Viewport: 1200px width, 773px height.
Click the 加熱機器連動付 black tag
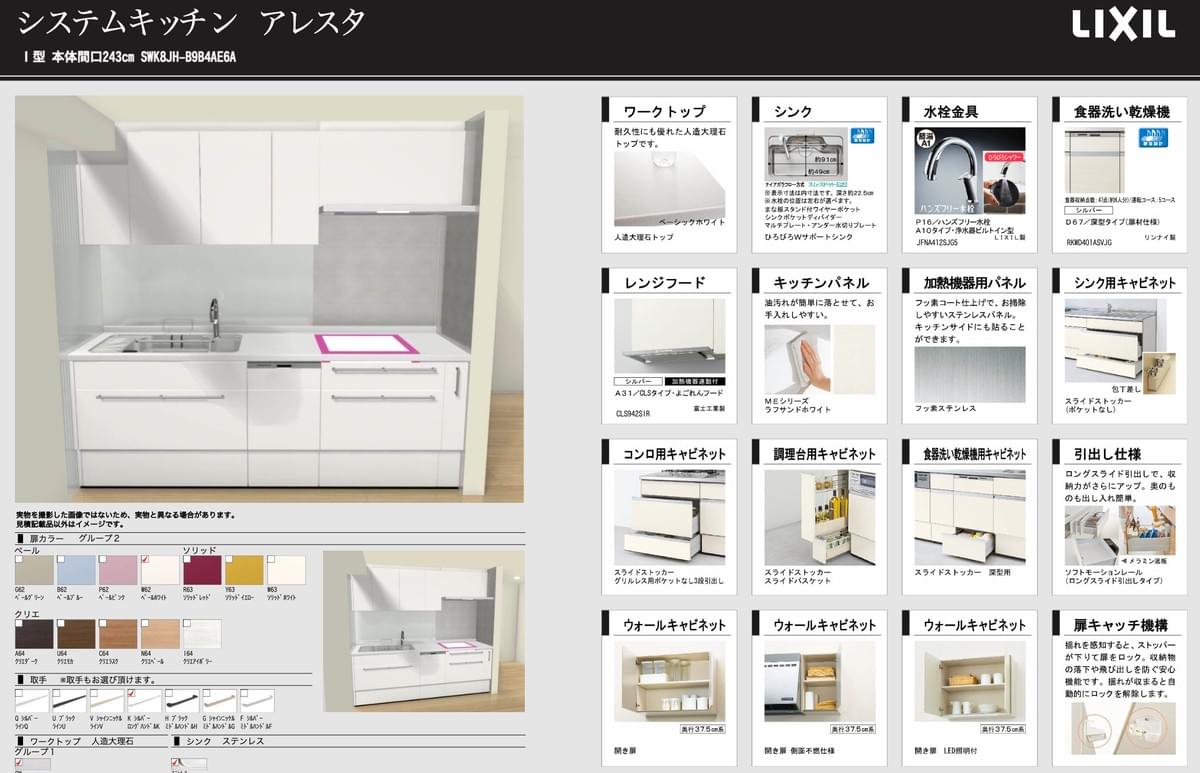[694, 381]
